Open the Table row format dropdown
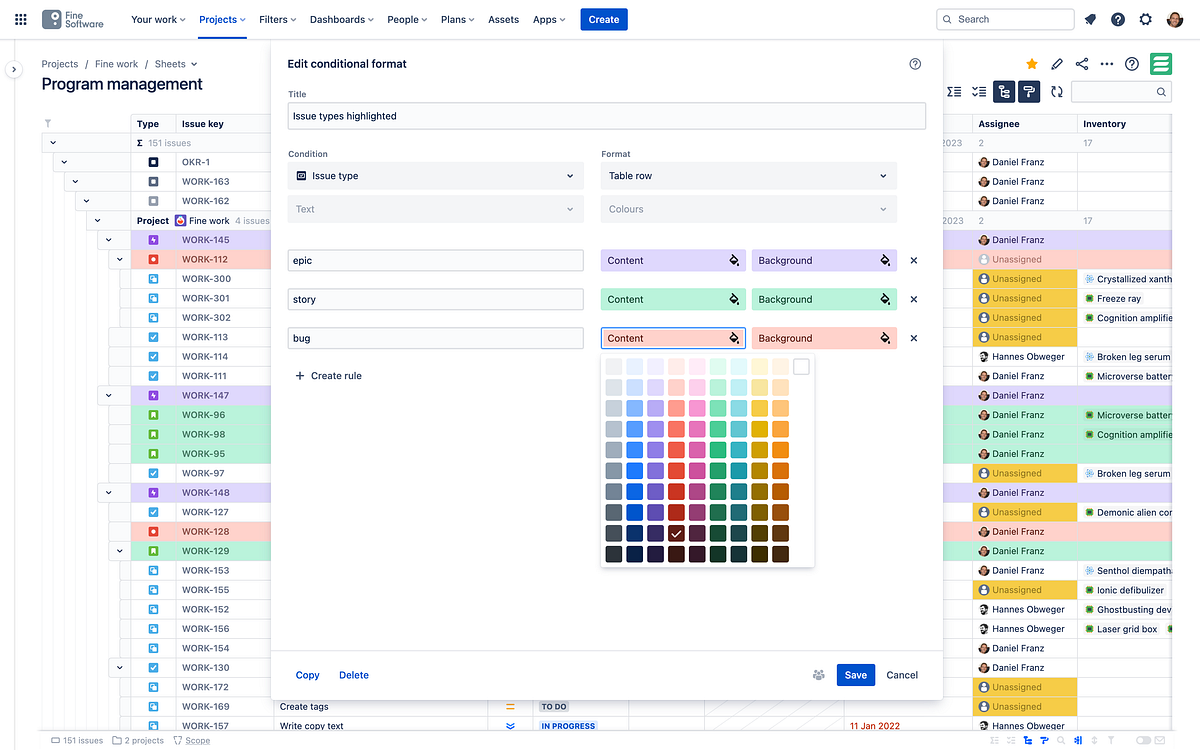 click(747, 175)
